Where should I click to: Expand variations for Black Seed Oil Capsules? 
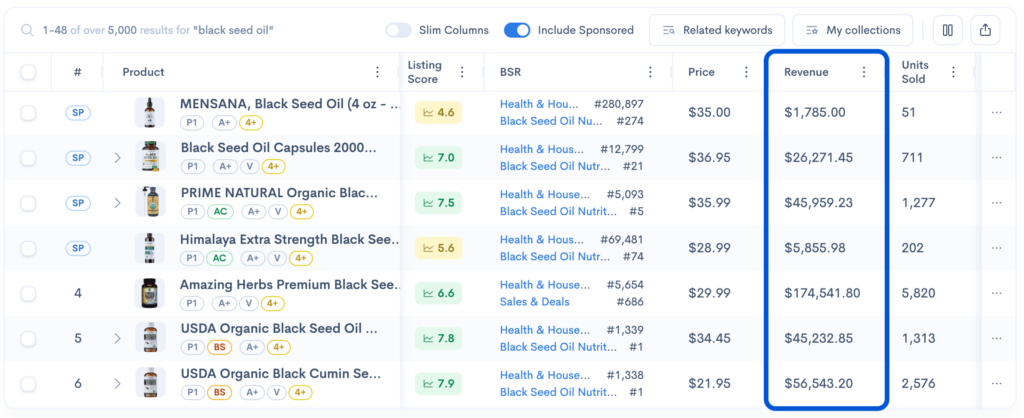click(x=118, y=157)
